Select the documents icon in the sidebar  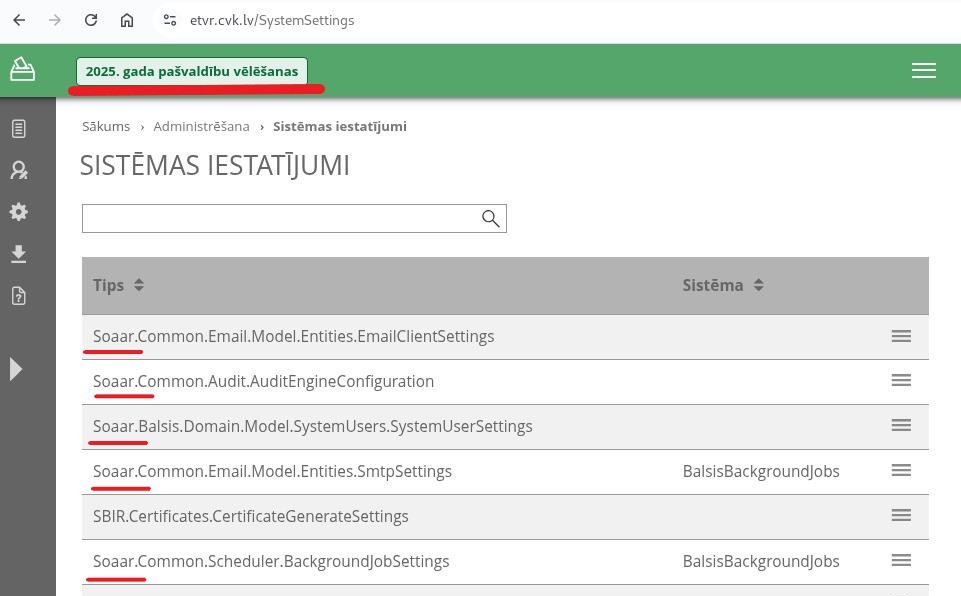point(18,128)
